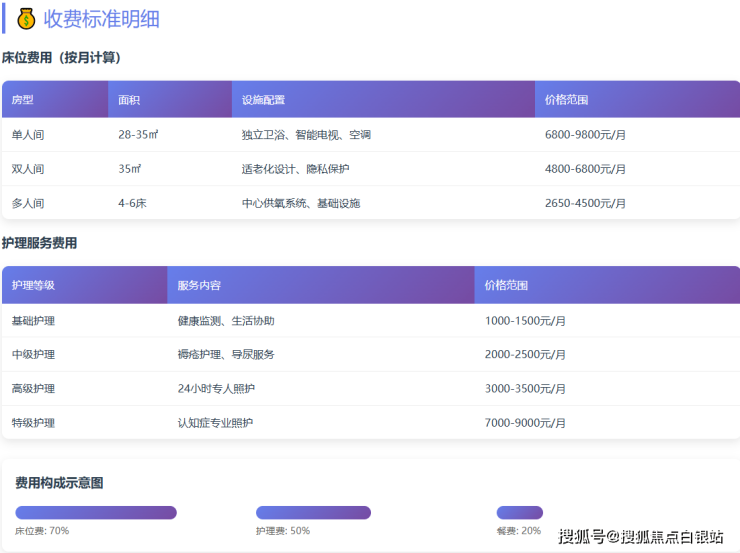The height and width of the screenshot is (553, 740).
Task: Click the 7000-9000元/月 price cell
Action: tap(525, 423)
